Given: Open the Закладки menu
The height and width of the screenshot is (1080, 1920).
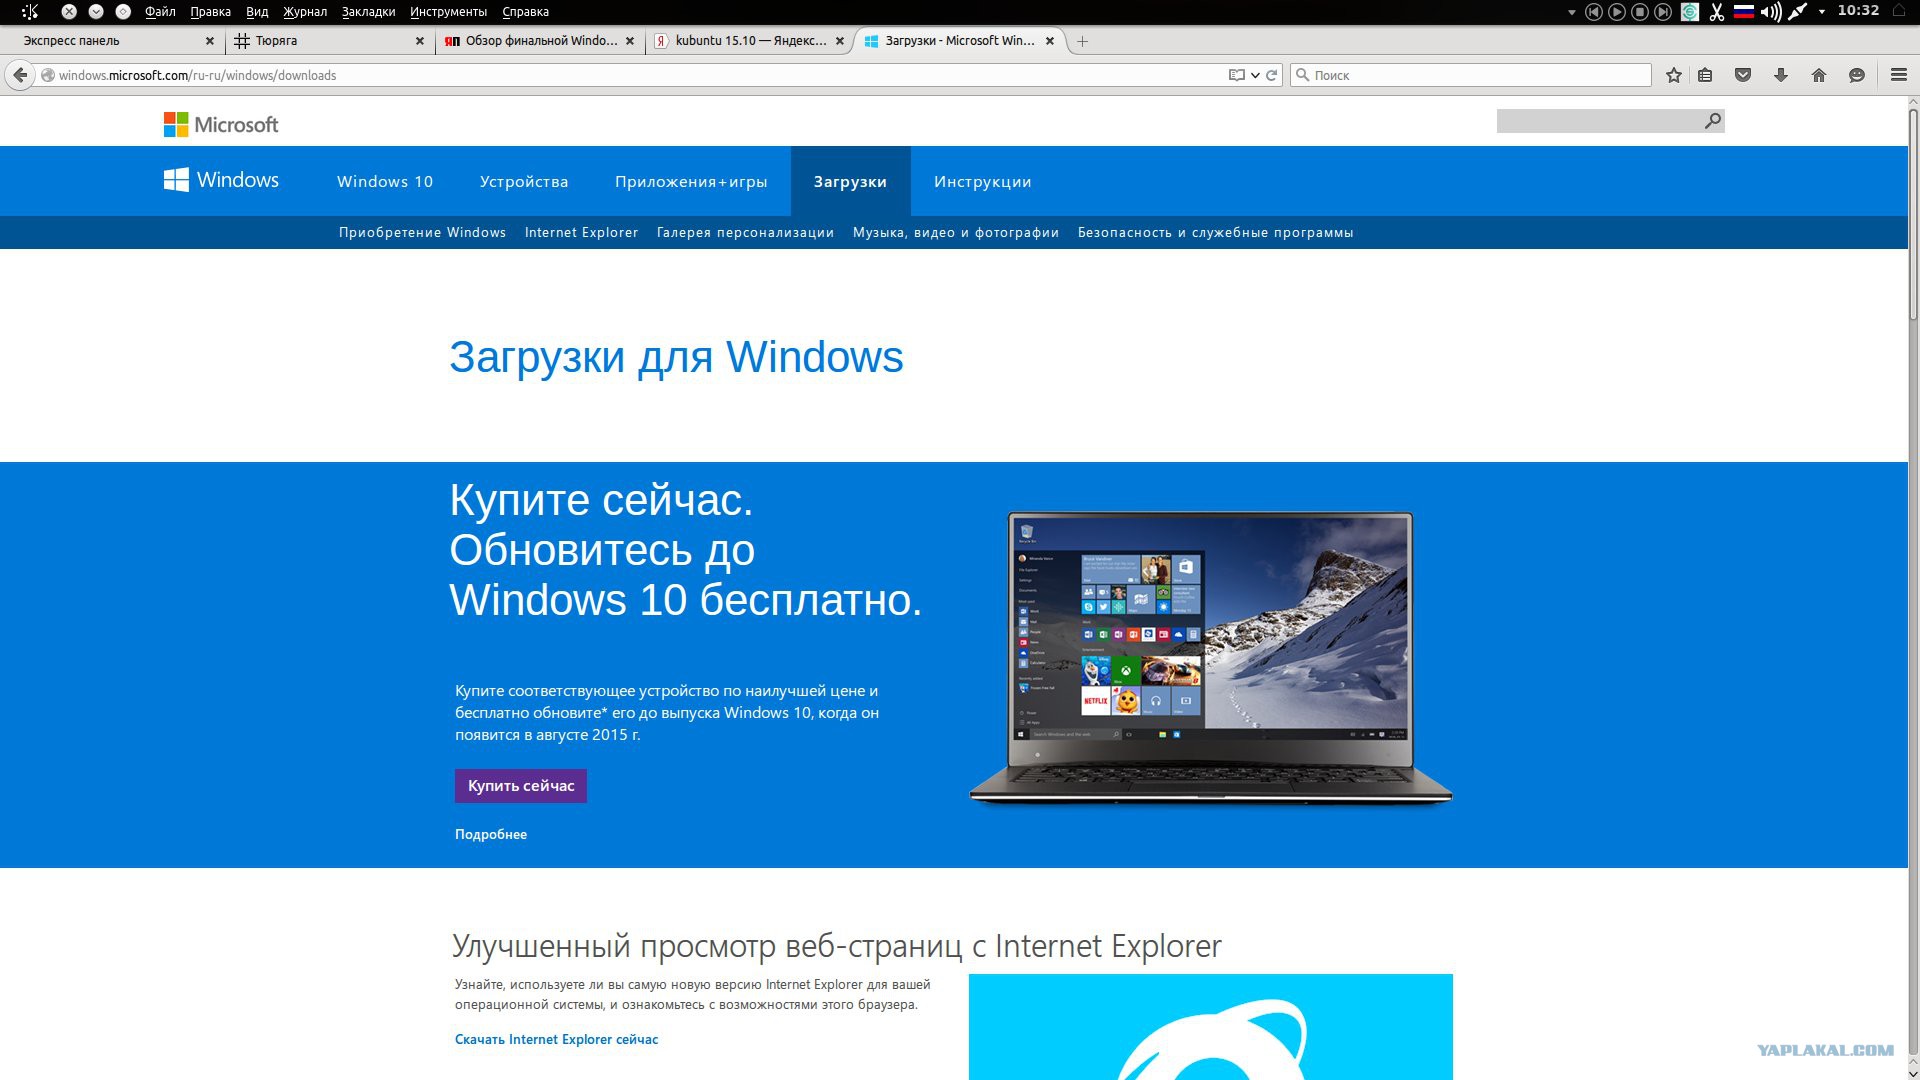Looking at the screenshot, I should [x=368, y=12].
